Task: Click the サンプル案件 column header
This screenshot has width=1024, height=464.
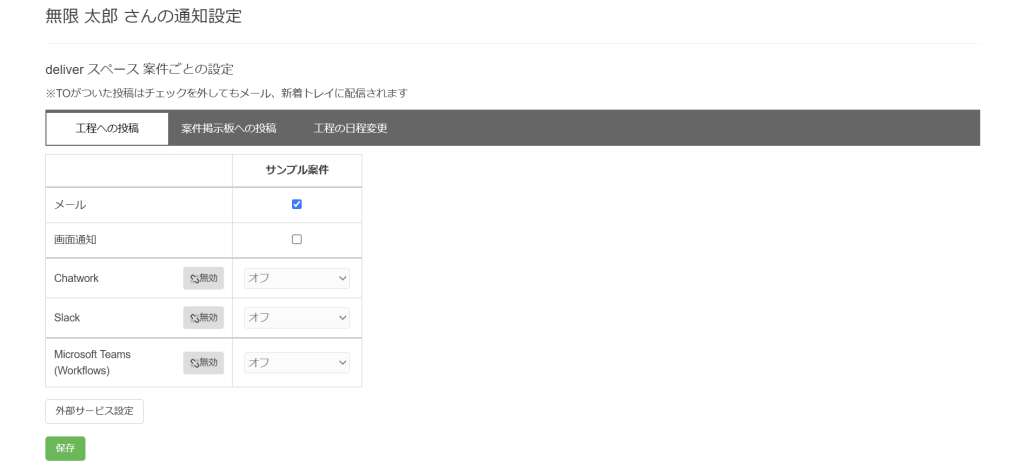Action: [x=297, y=170]
